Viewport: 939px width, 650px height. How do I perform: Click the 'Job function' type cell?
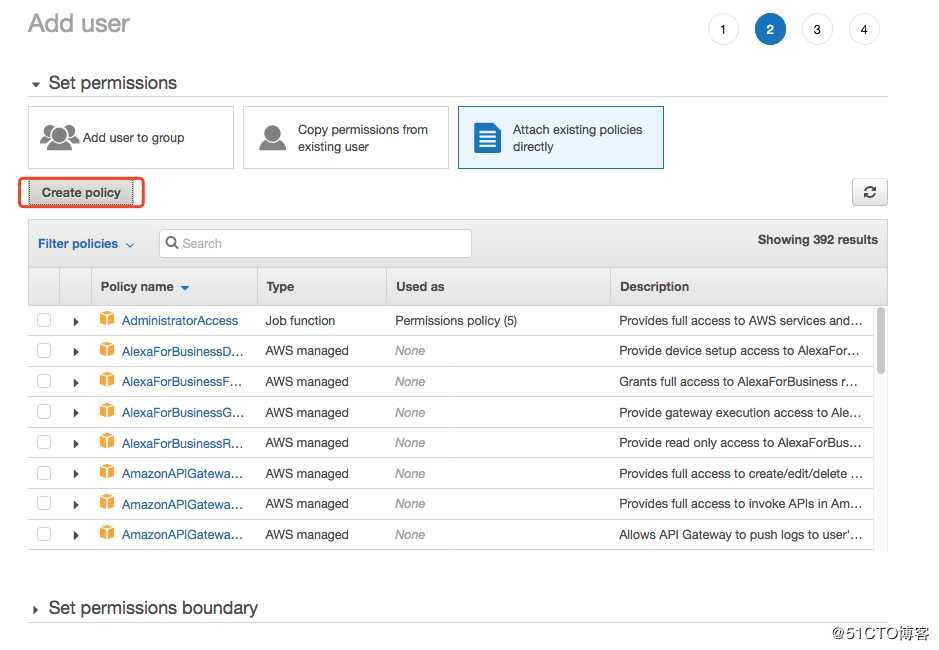[300, 321]
